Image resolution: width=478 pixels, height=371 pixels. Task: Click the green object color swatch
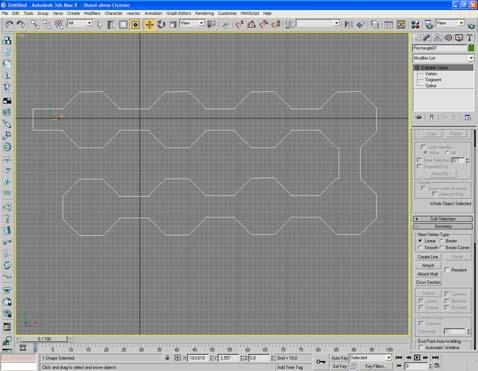click(x=471, y=48)
